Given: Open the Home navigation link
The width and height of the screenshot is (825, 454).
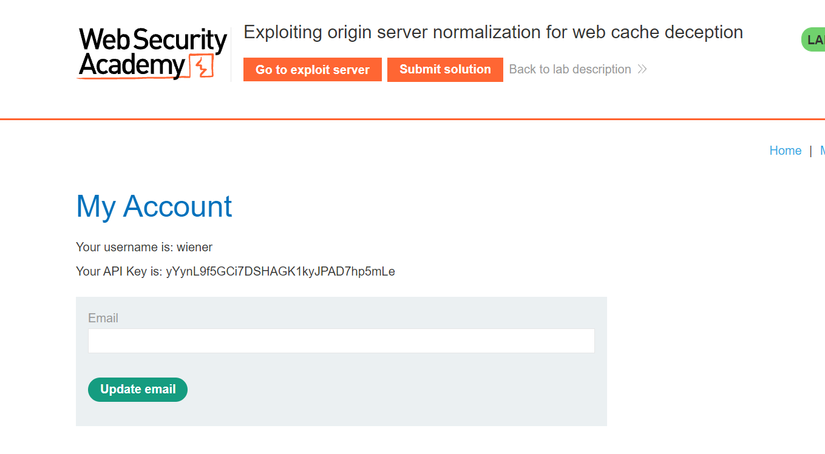Looking at the screenshot, I should point(785,151).
